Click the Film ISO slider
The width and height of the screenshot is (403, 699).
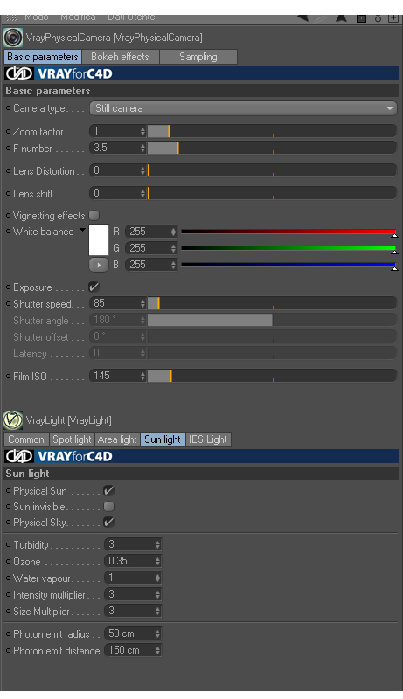click(x=272, y=376)
